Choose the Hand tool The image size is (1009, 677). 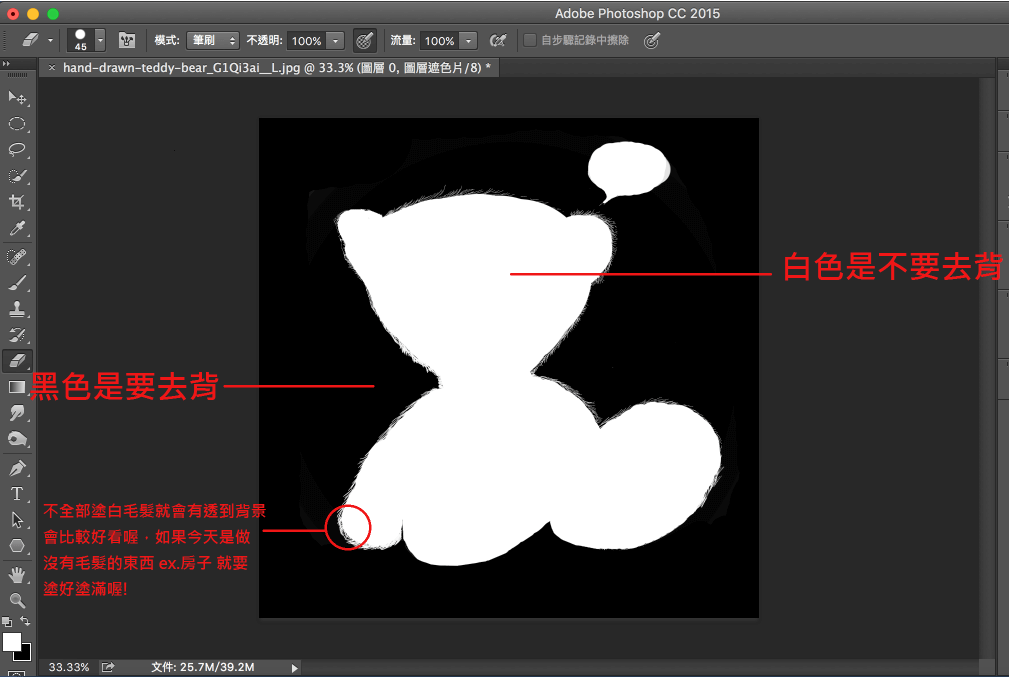(x=17, y=574)
